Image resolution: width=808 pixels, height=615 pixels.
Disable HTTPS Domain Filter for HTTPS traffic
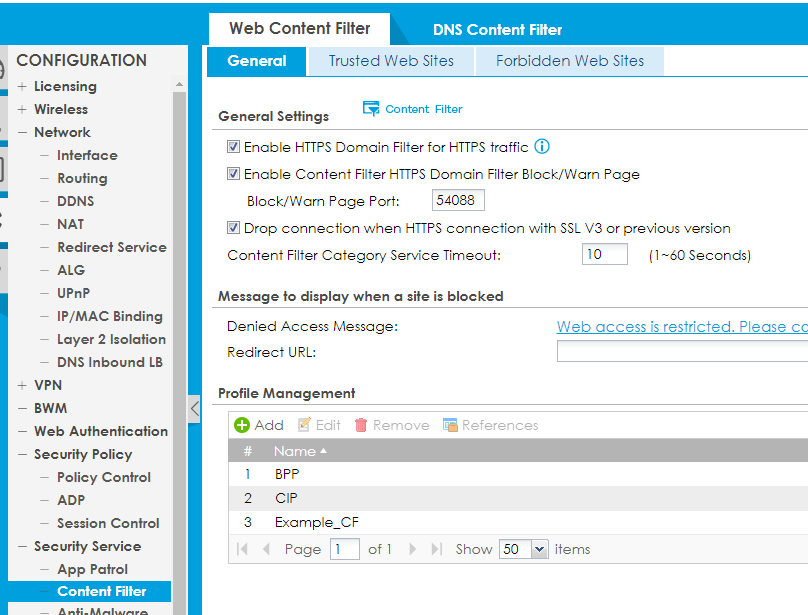pyautogui.click(x=233, y=146)
